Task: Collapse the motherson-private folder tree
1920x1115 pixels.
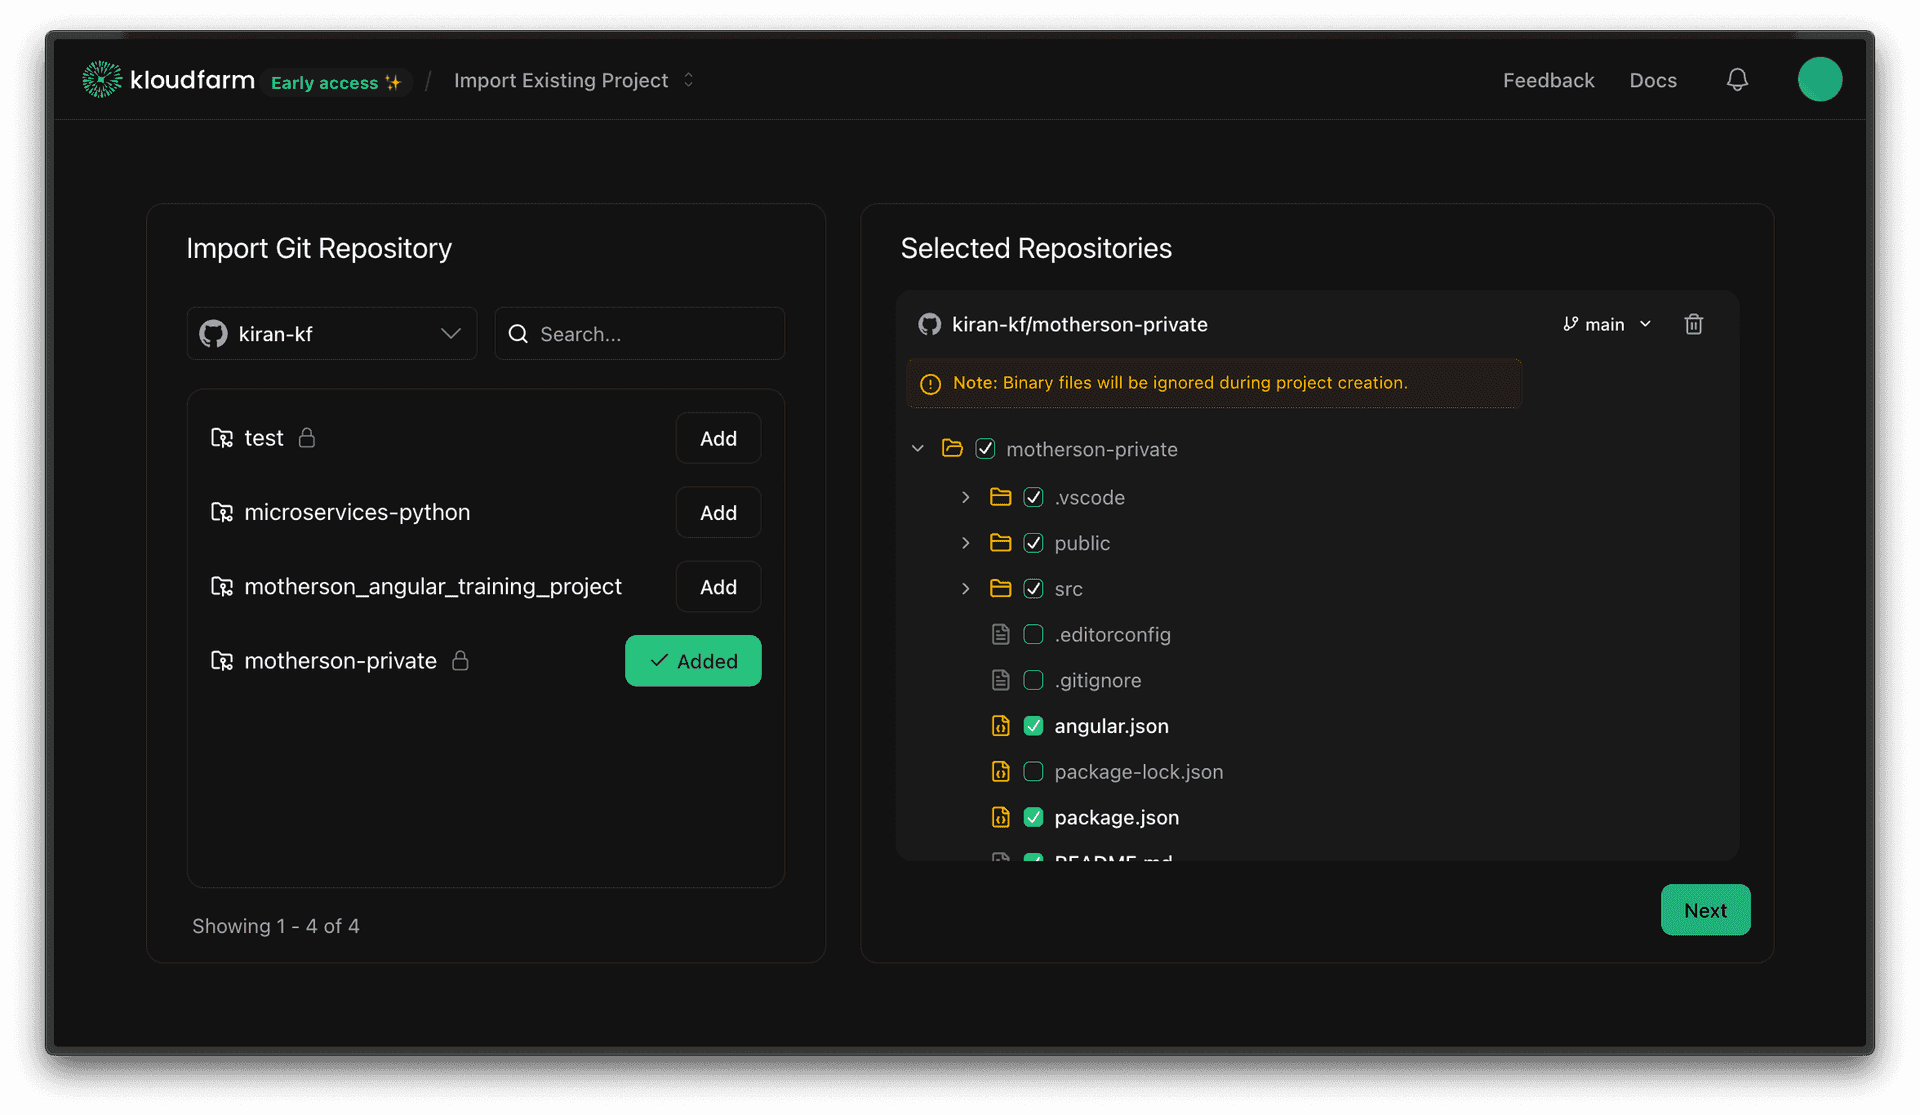Action: pyautogui.click(x=918, y=448)
